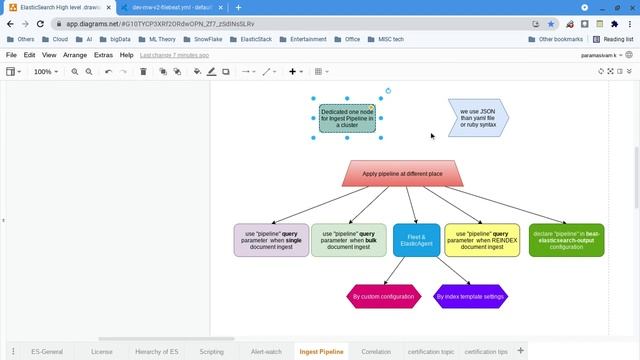Select the Fleet & ElasticAgent blue box
This screenshot has height=360, width=640.
(416, 240)
